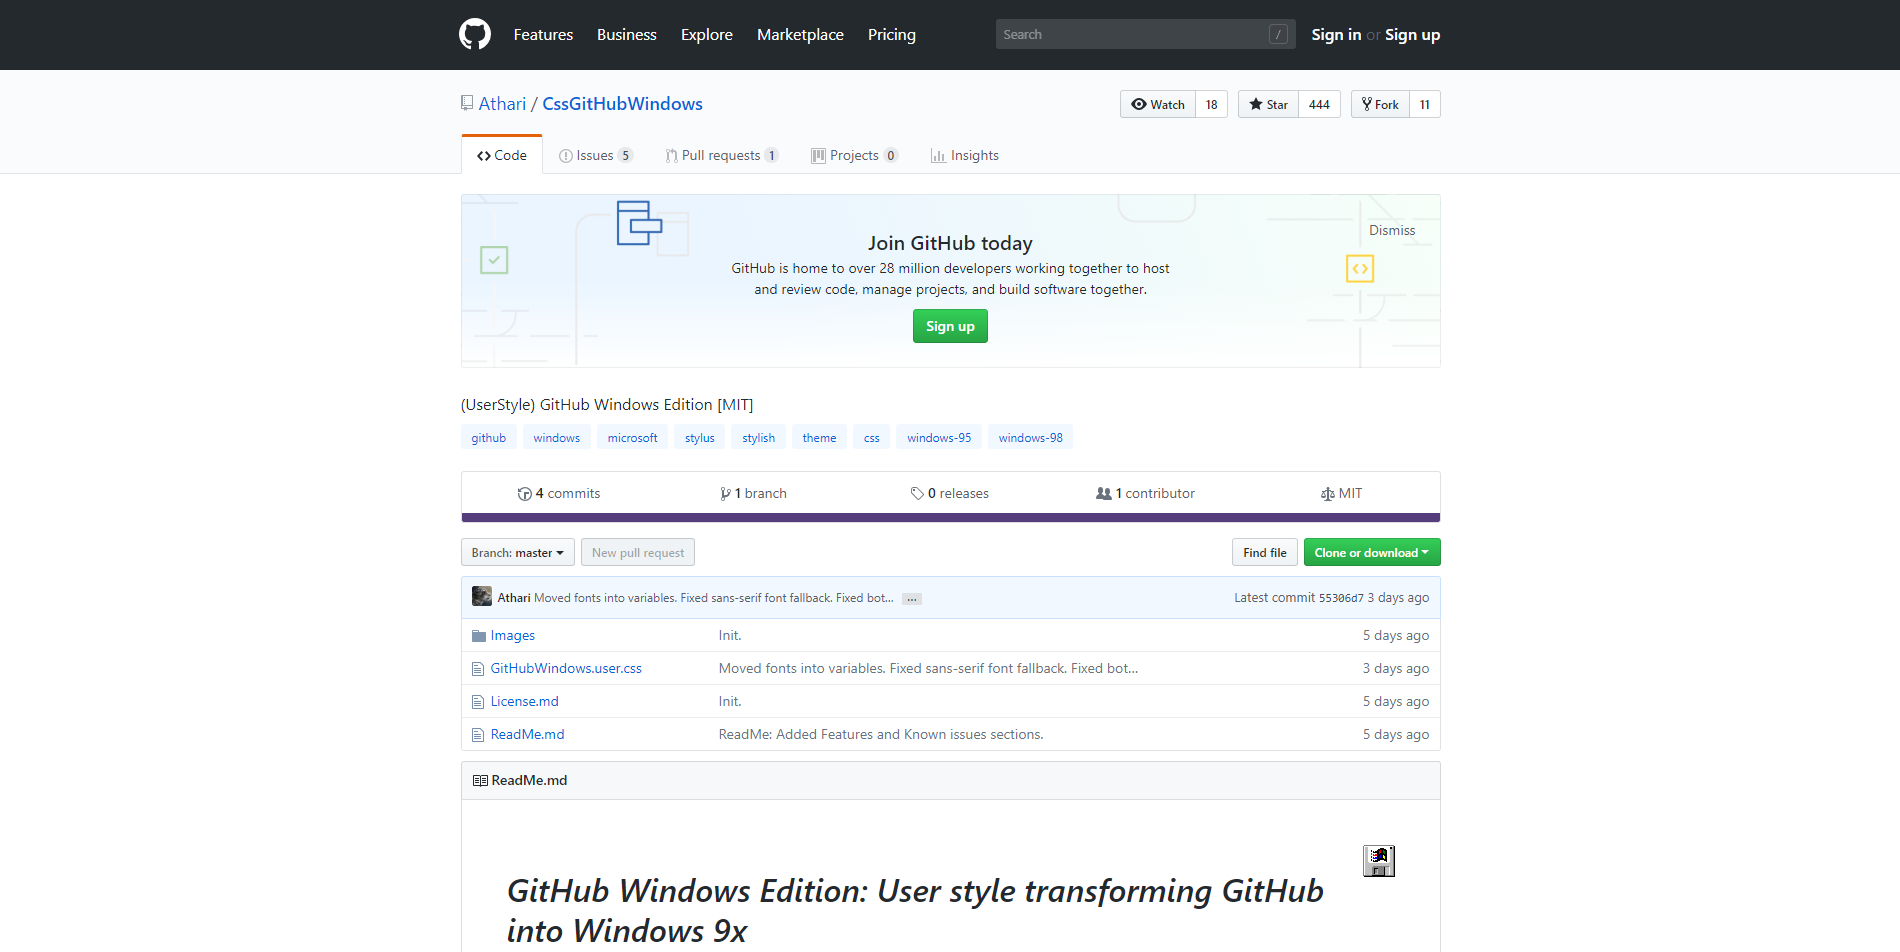
Task: Click file icon beside GitHubWindows.user.css
Action: pyautogui.click(x=478, y=668)
